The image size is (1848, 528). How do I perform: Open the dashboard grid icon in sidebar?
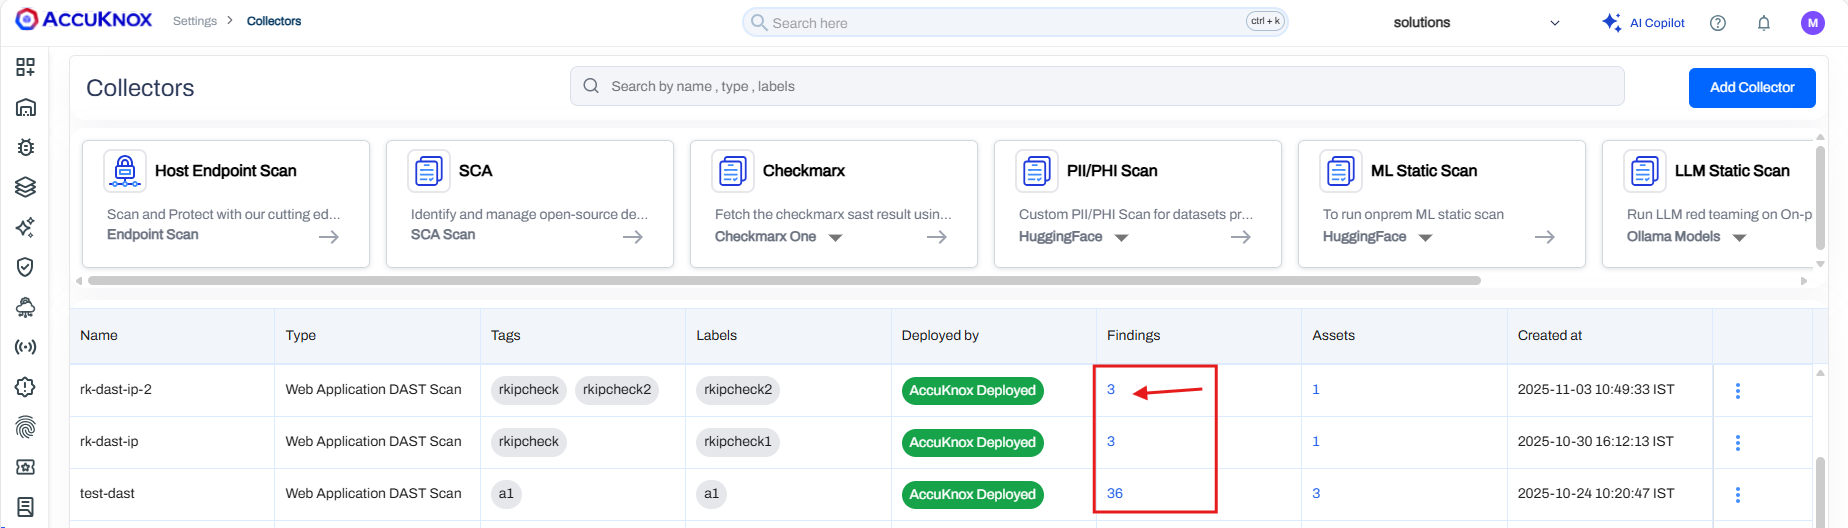26,67
